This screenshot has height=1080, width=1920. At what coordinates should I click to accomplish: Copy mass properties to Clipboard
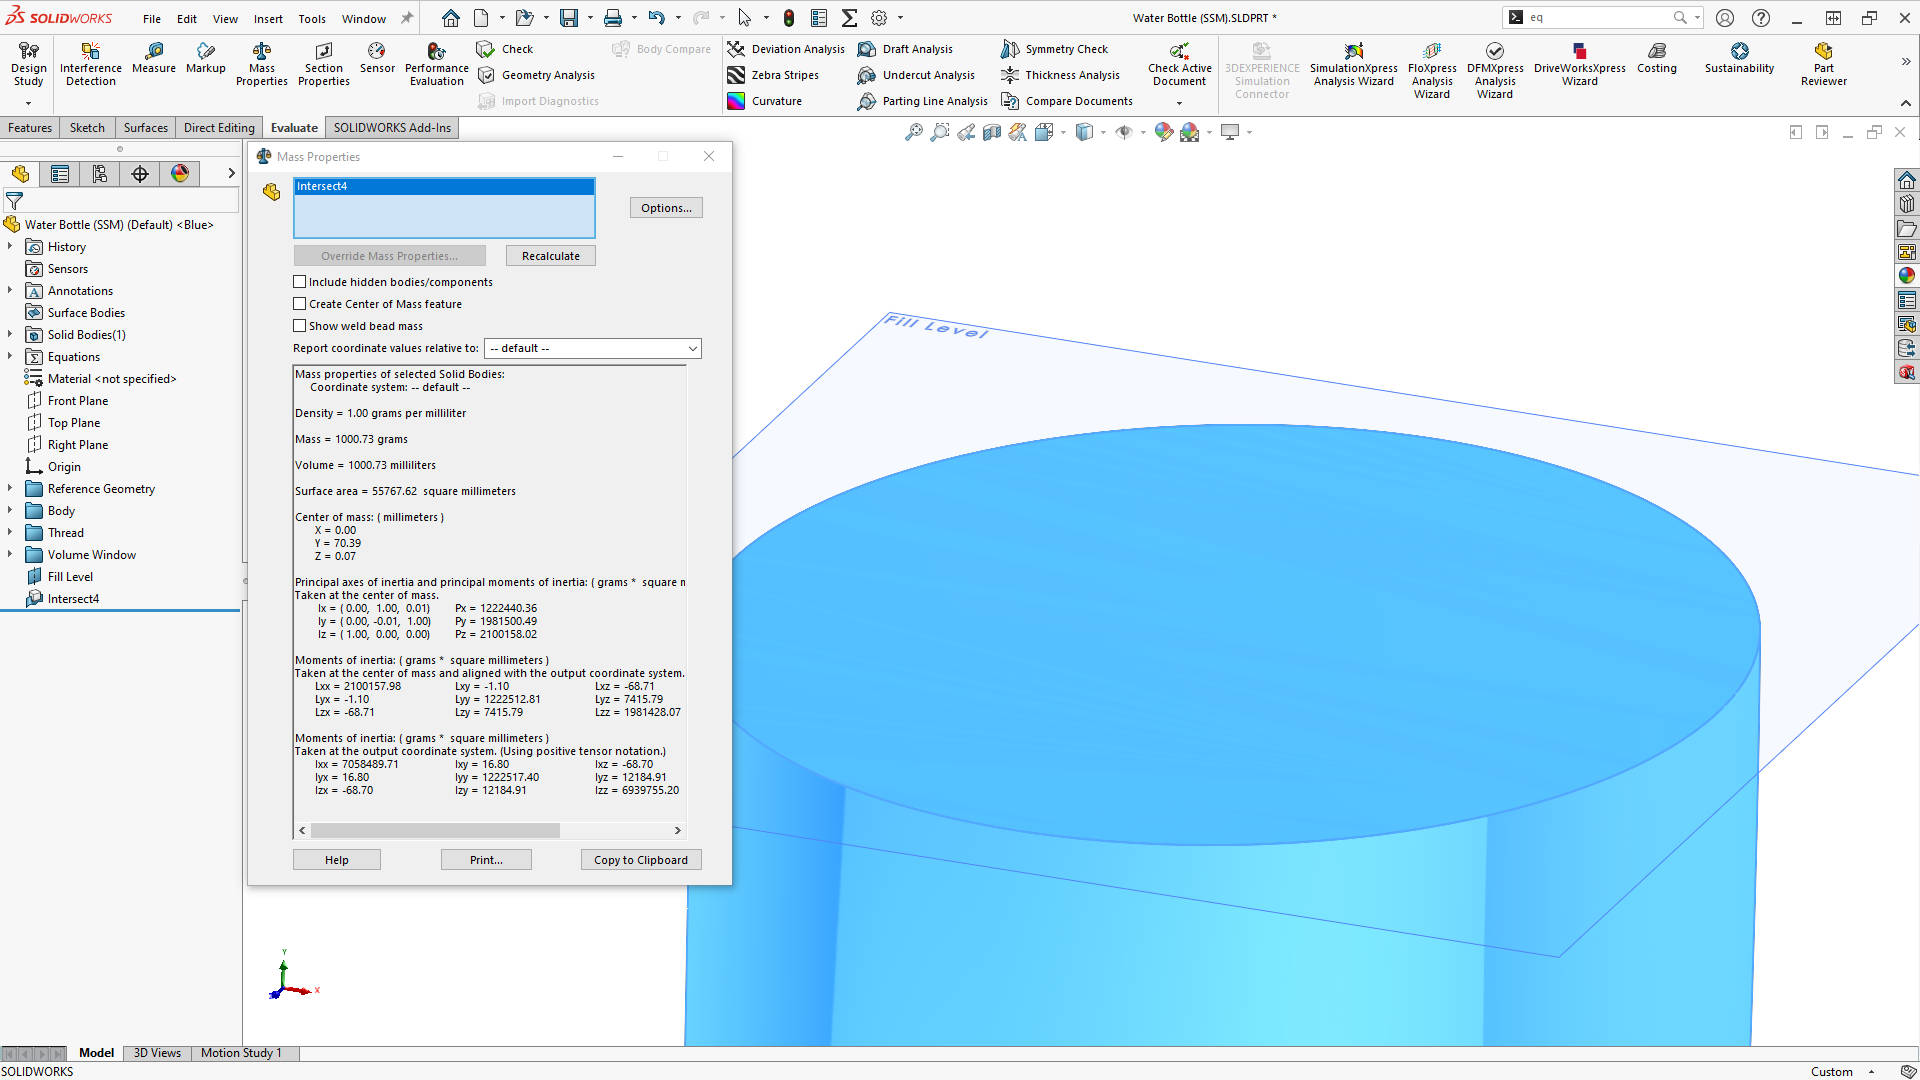[x=640, y=859]
